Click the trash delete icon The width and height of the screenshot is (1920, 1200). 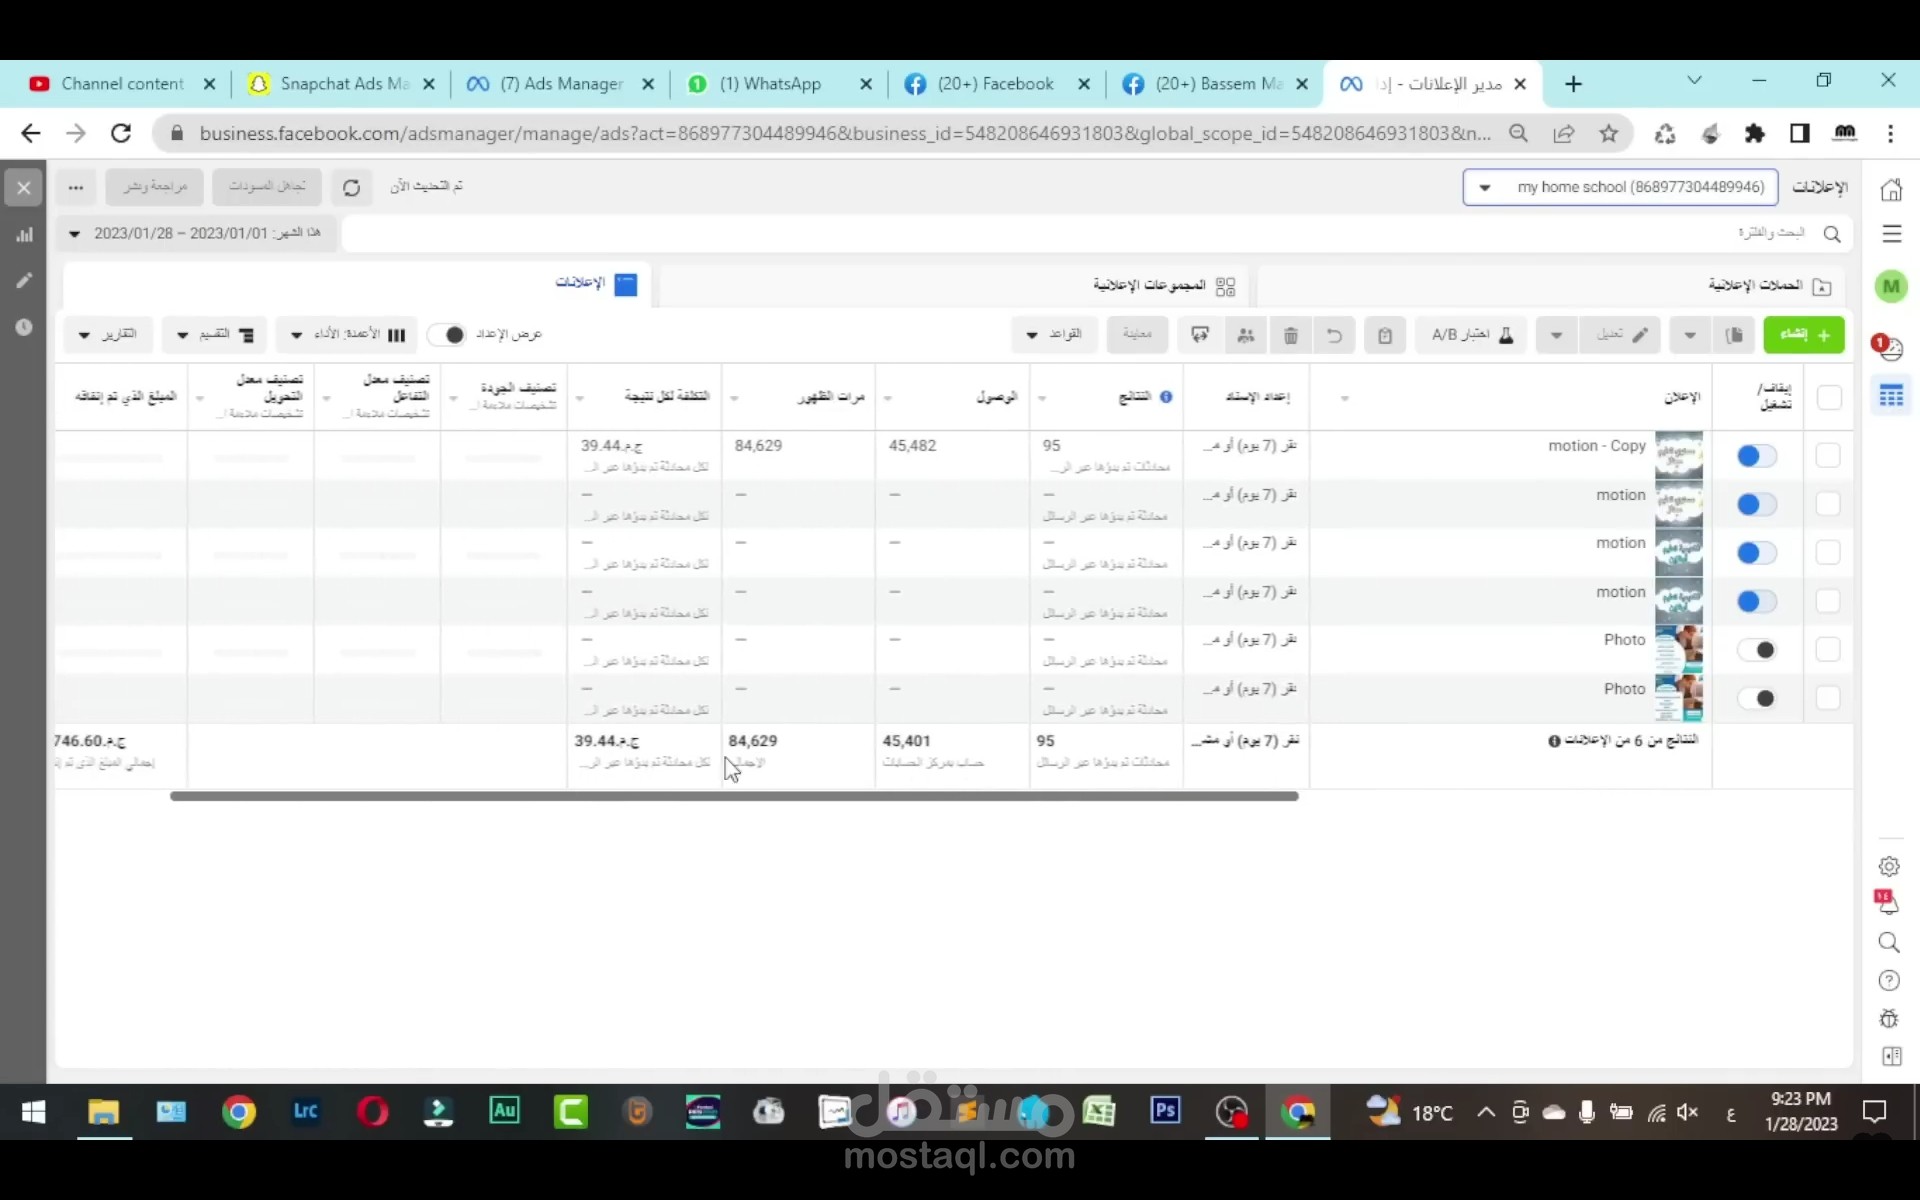1290,335
